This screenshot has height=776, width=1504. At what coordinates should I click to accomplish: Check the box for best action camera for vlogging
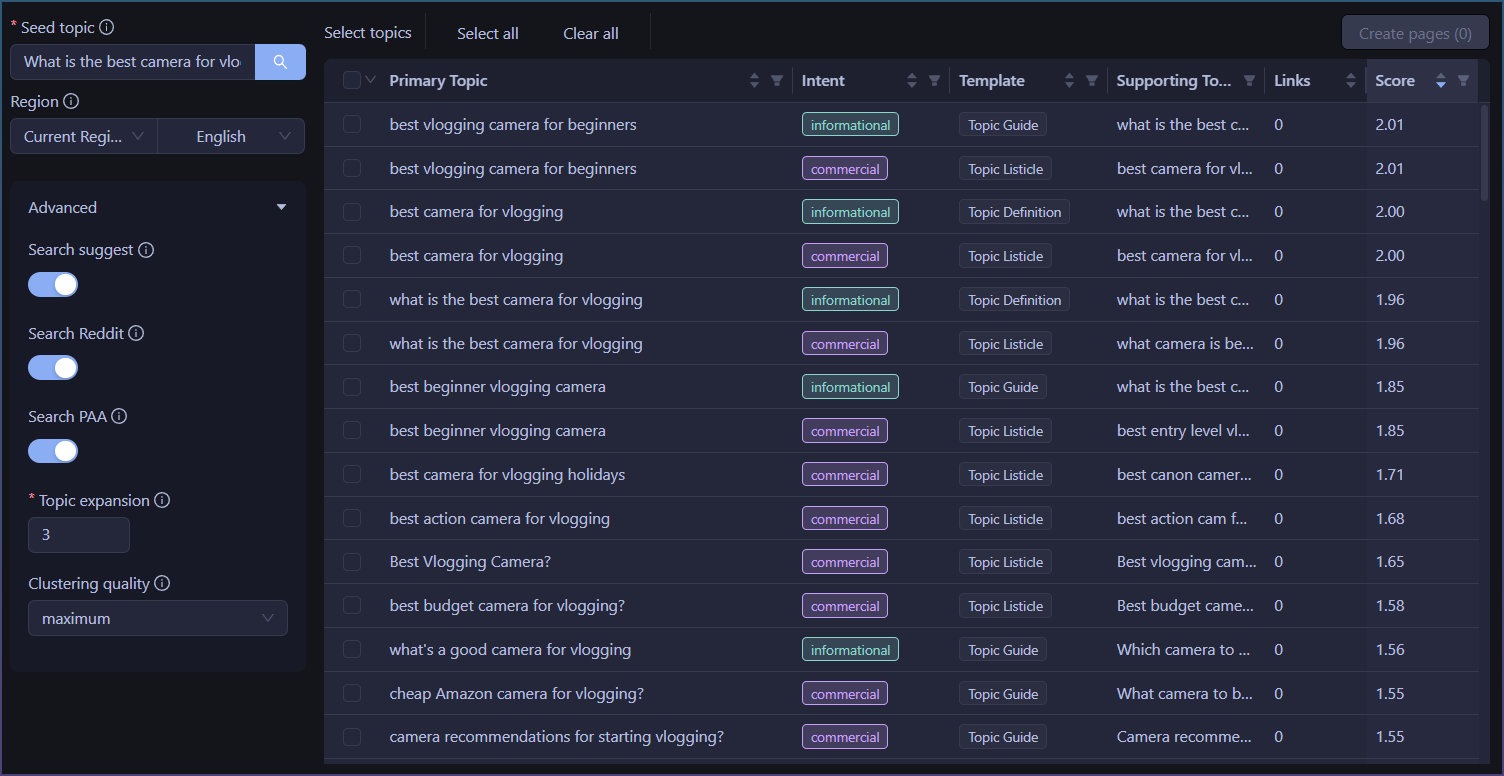click(x=352, y=518)
